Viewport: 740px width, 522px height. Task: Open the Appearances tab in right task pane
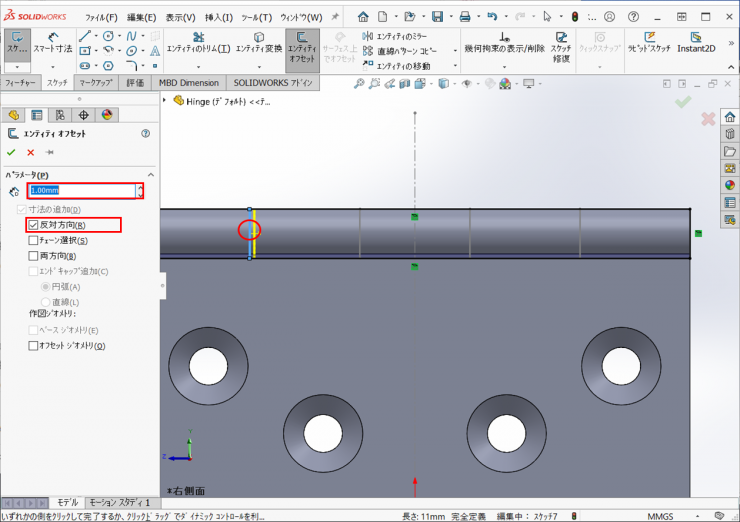729,185
